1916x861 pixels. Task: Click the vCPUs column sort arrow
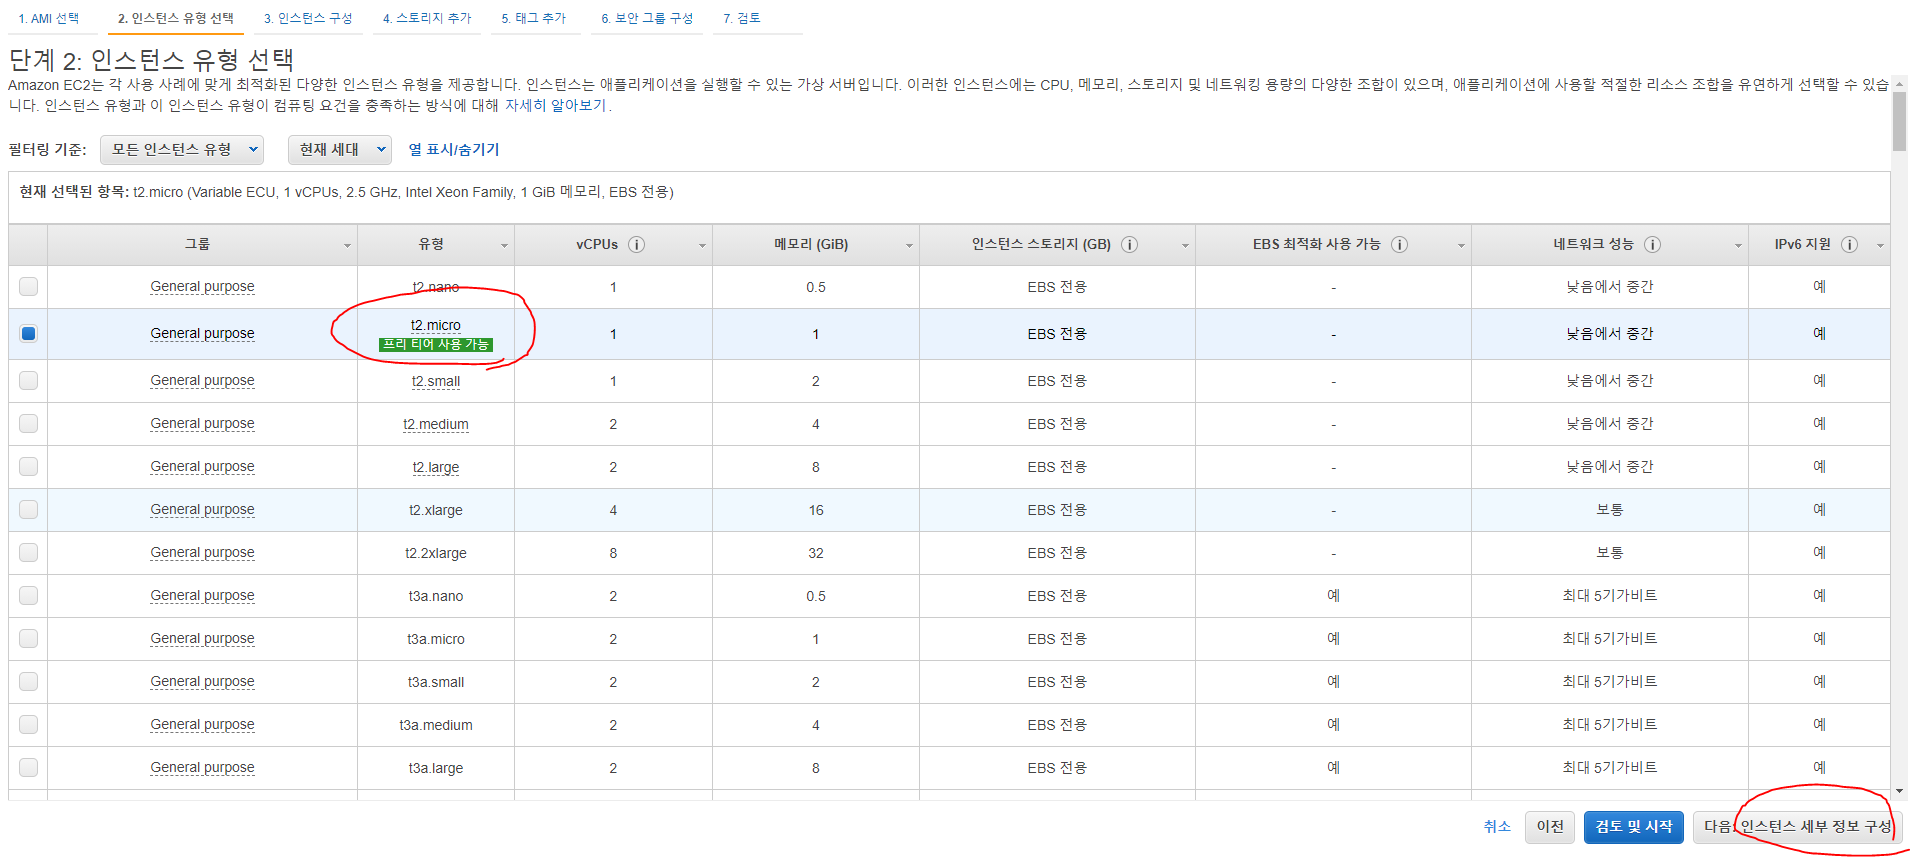(702, 246)
